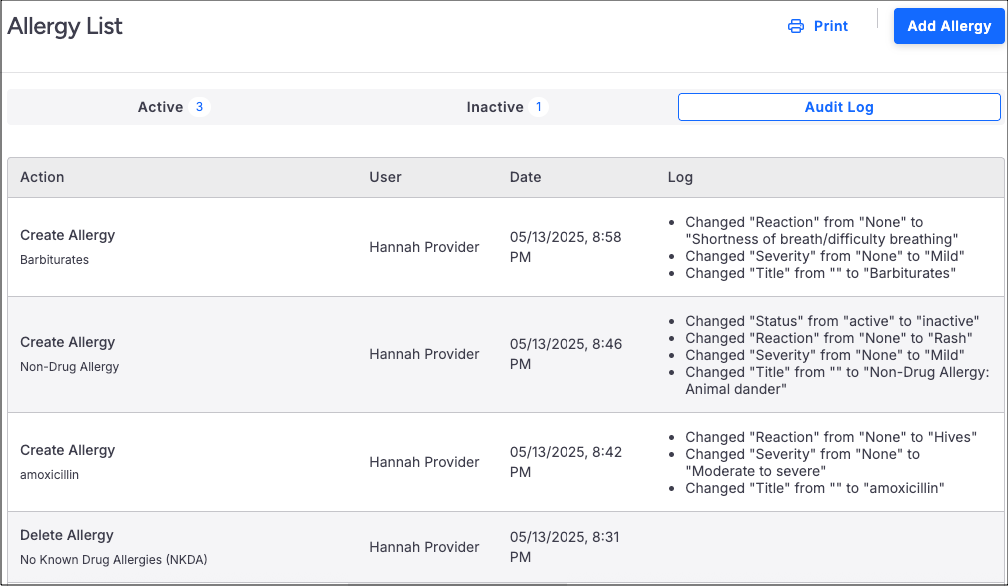Click the Active count badge showing 3
1008x586 pixels.
(x=199, y=107)
